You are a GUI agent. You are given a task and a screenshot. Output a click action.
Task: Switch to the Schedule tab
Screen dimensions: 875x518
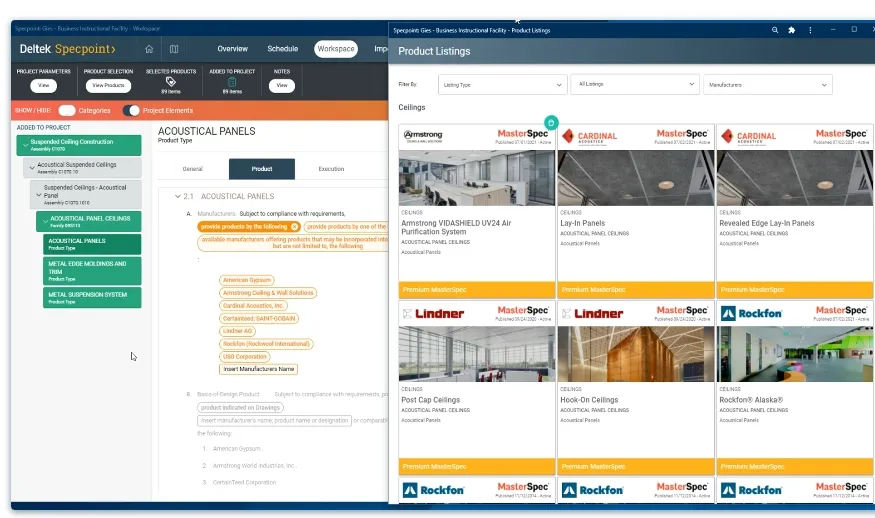pyautogui.click(x=282, y=49)
